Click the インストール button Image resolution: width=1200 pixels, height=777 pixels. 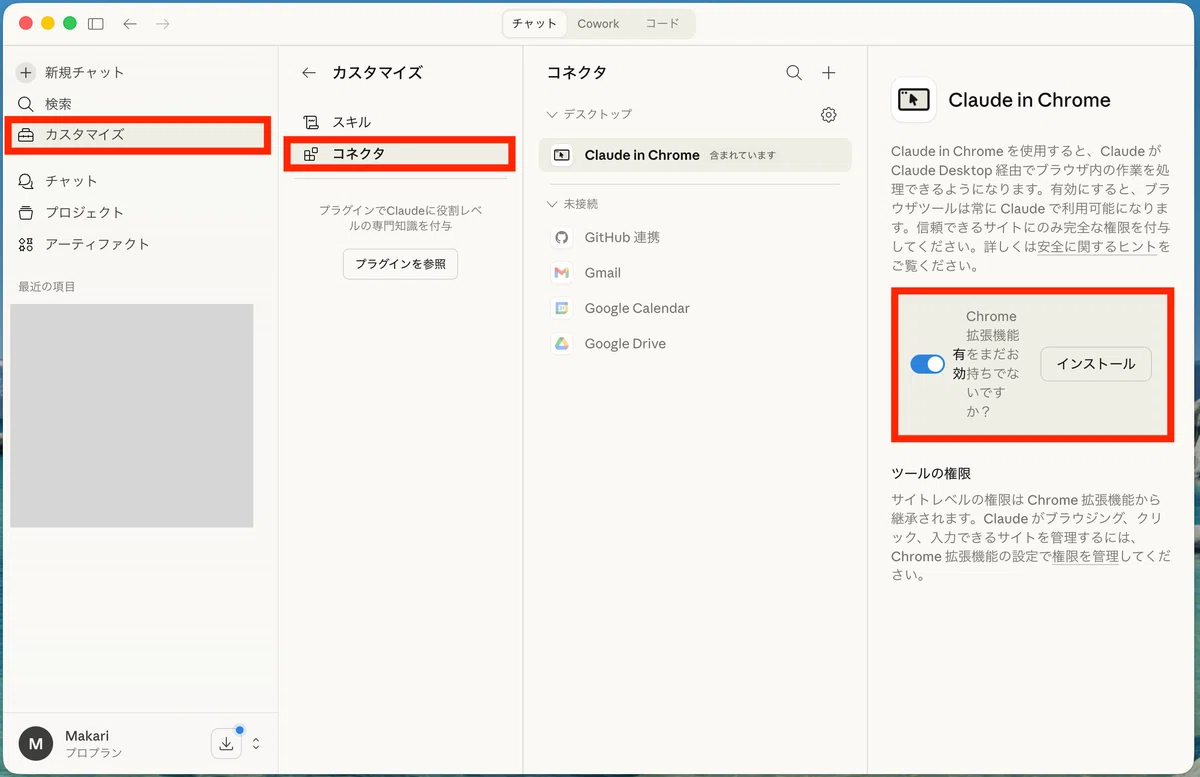click(x=1096, y=364)
